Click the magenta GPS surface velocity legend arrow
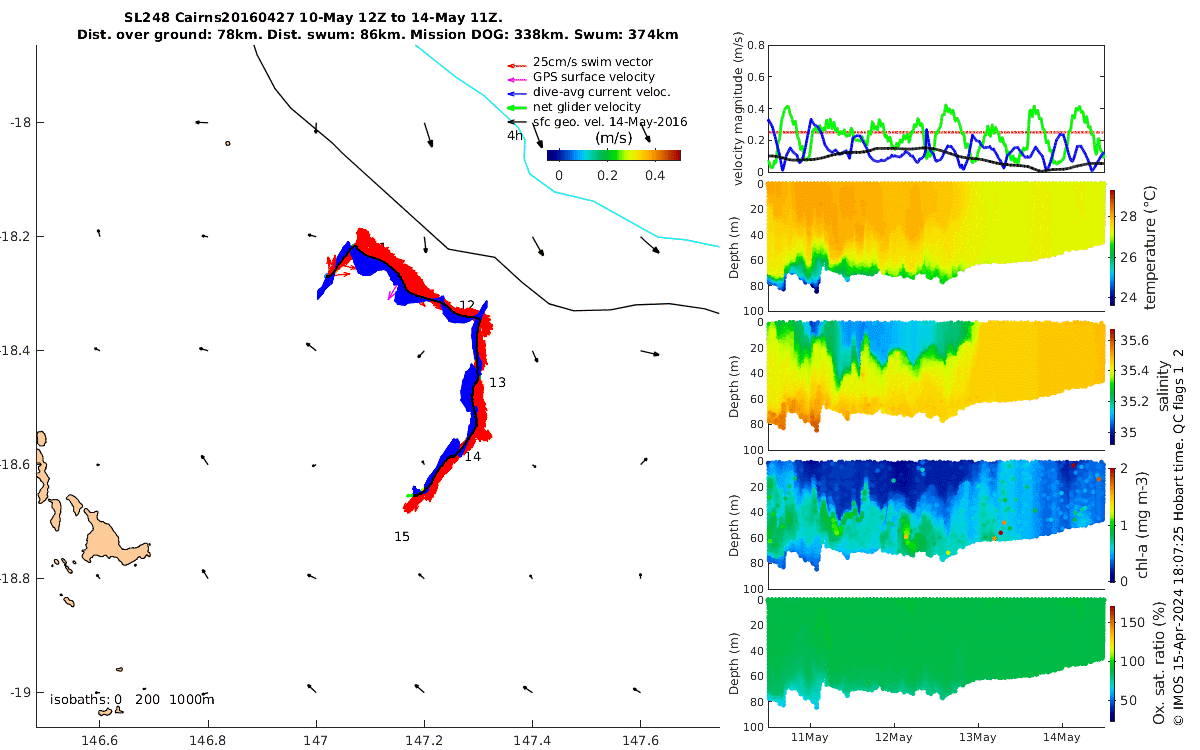The height and width of the screenshot is (750, 1200). tap(517, 78)
